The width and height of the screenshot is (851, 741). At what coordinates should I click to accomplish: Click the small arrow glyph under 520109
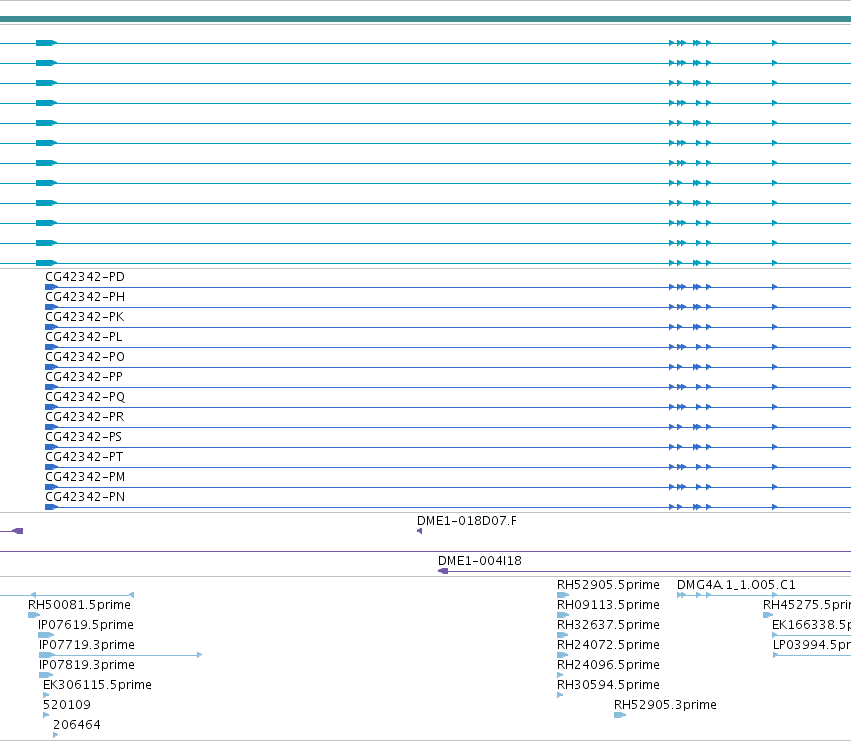pos(46,715)
